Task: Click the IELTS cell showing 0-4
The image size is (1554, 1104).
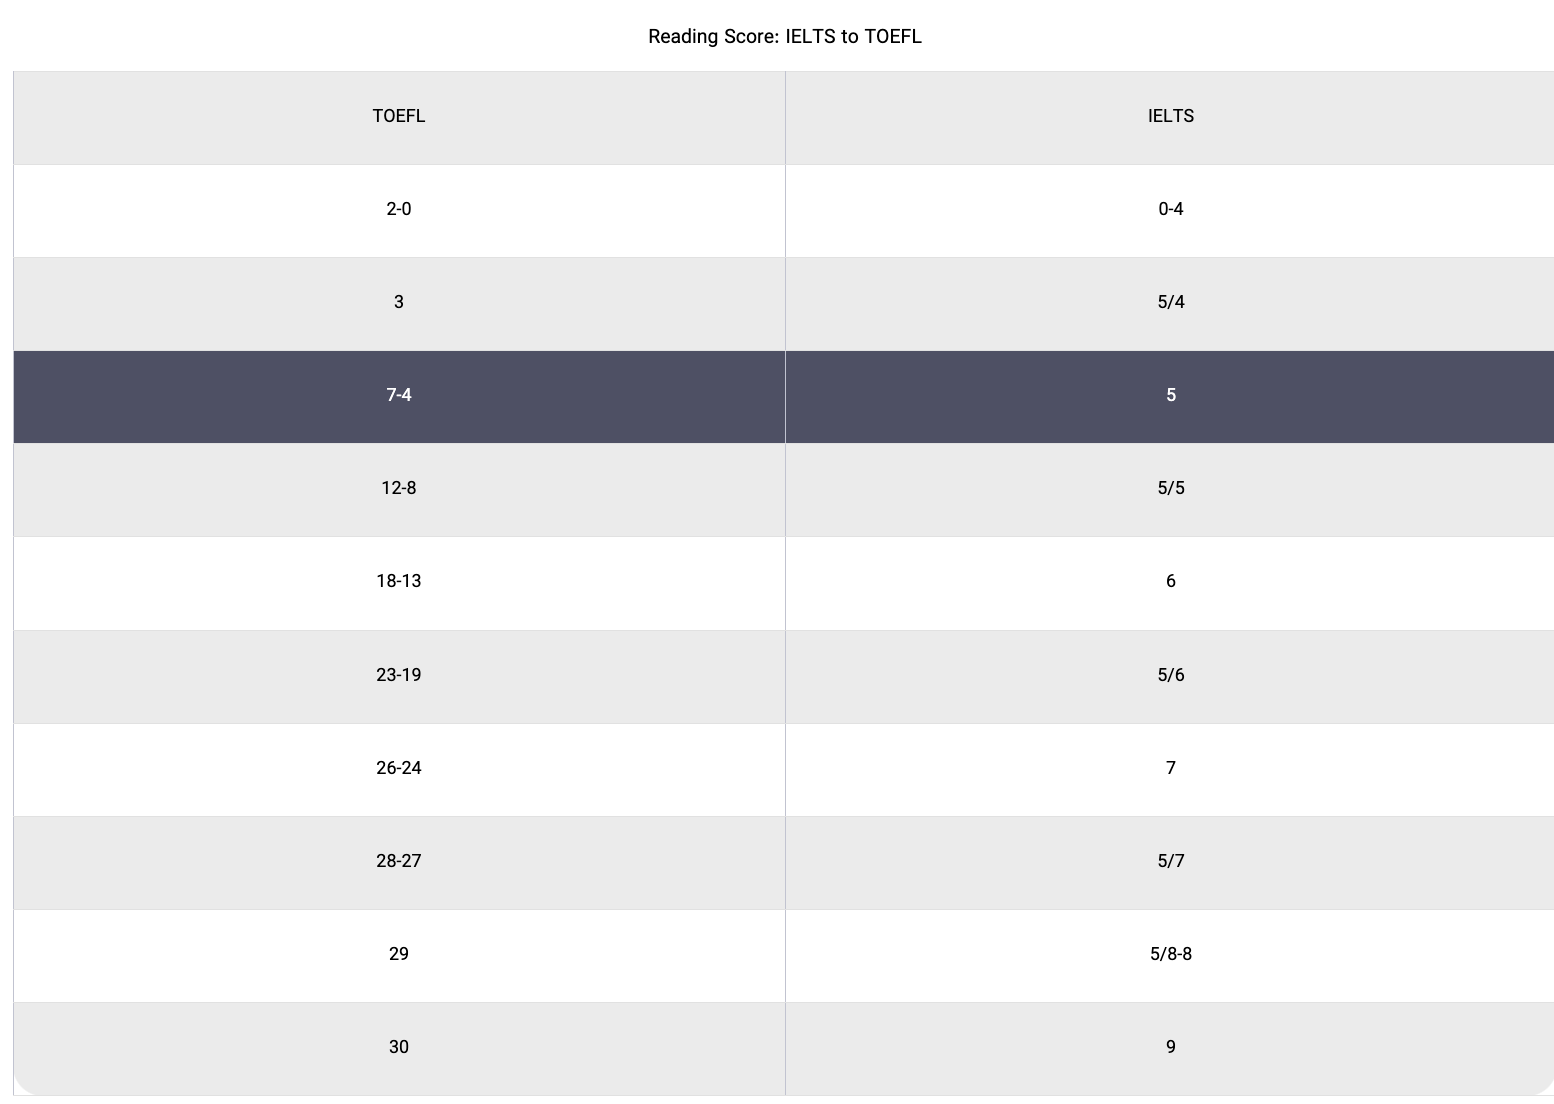Action: coord(1170,209)
